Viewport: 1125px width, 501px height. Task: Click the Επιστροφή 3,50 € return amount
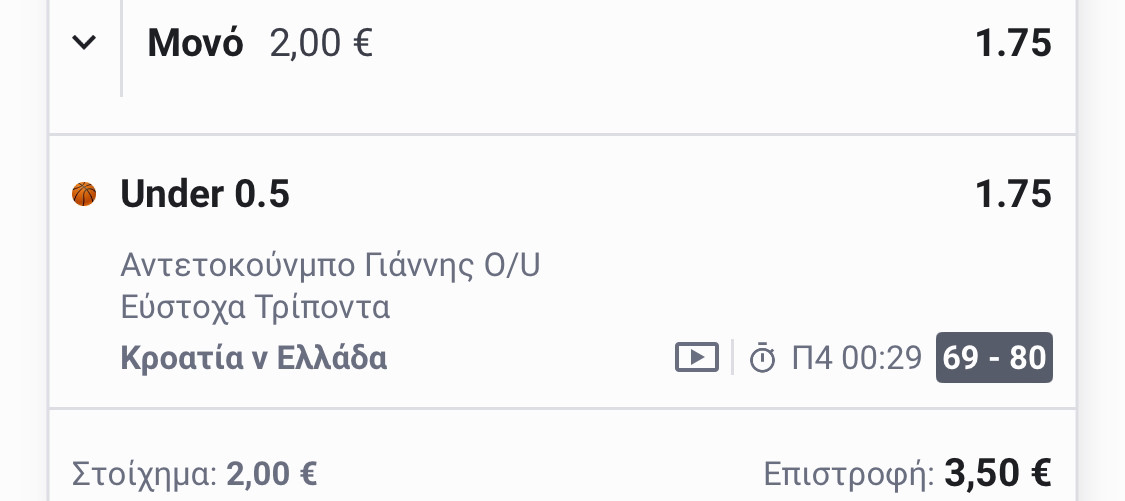click(998, 474)
